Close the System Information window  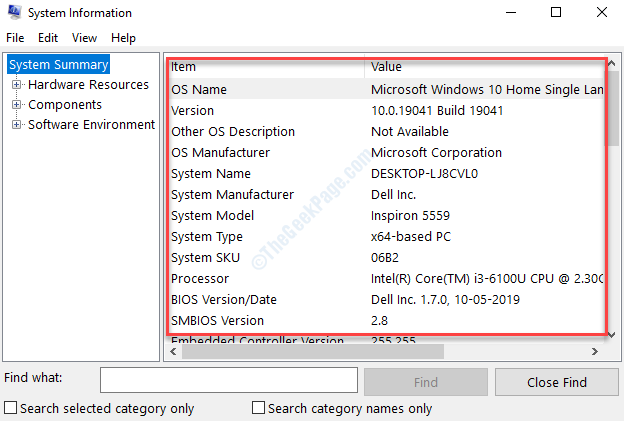tap(602, 12)
